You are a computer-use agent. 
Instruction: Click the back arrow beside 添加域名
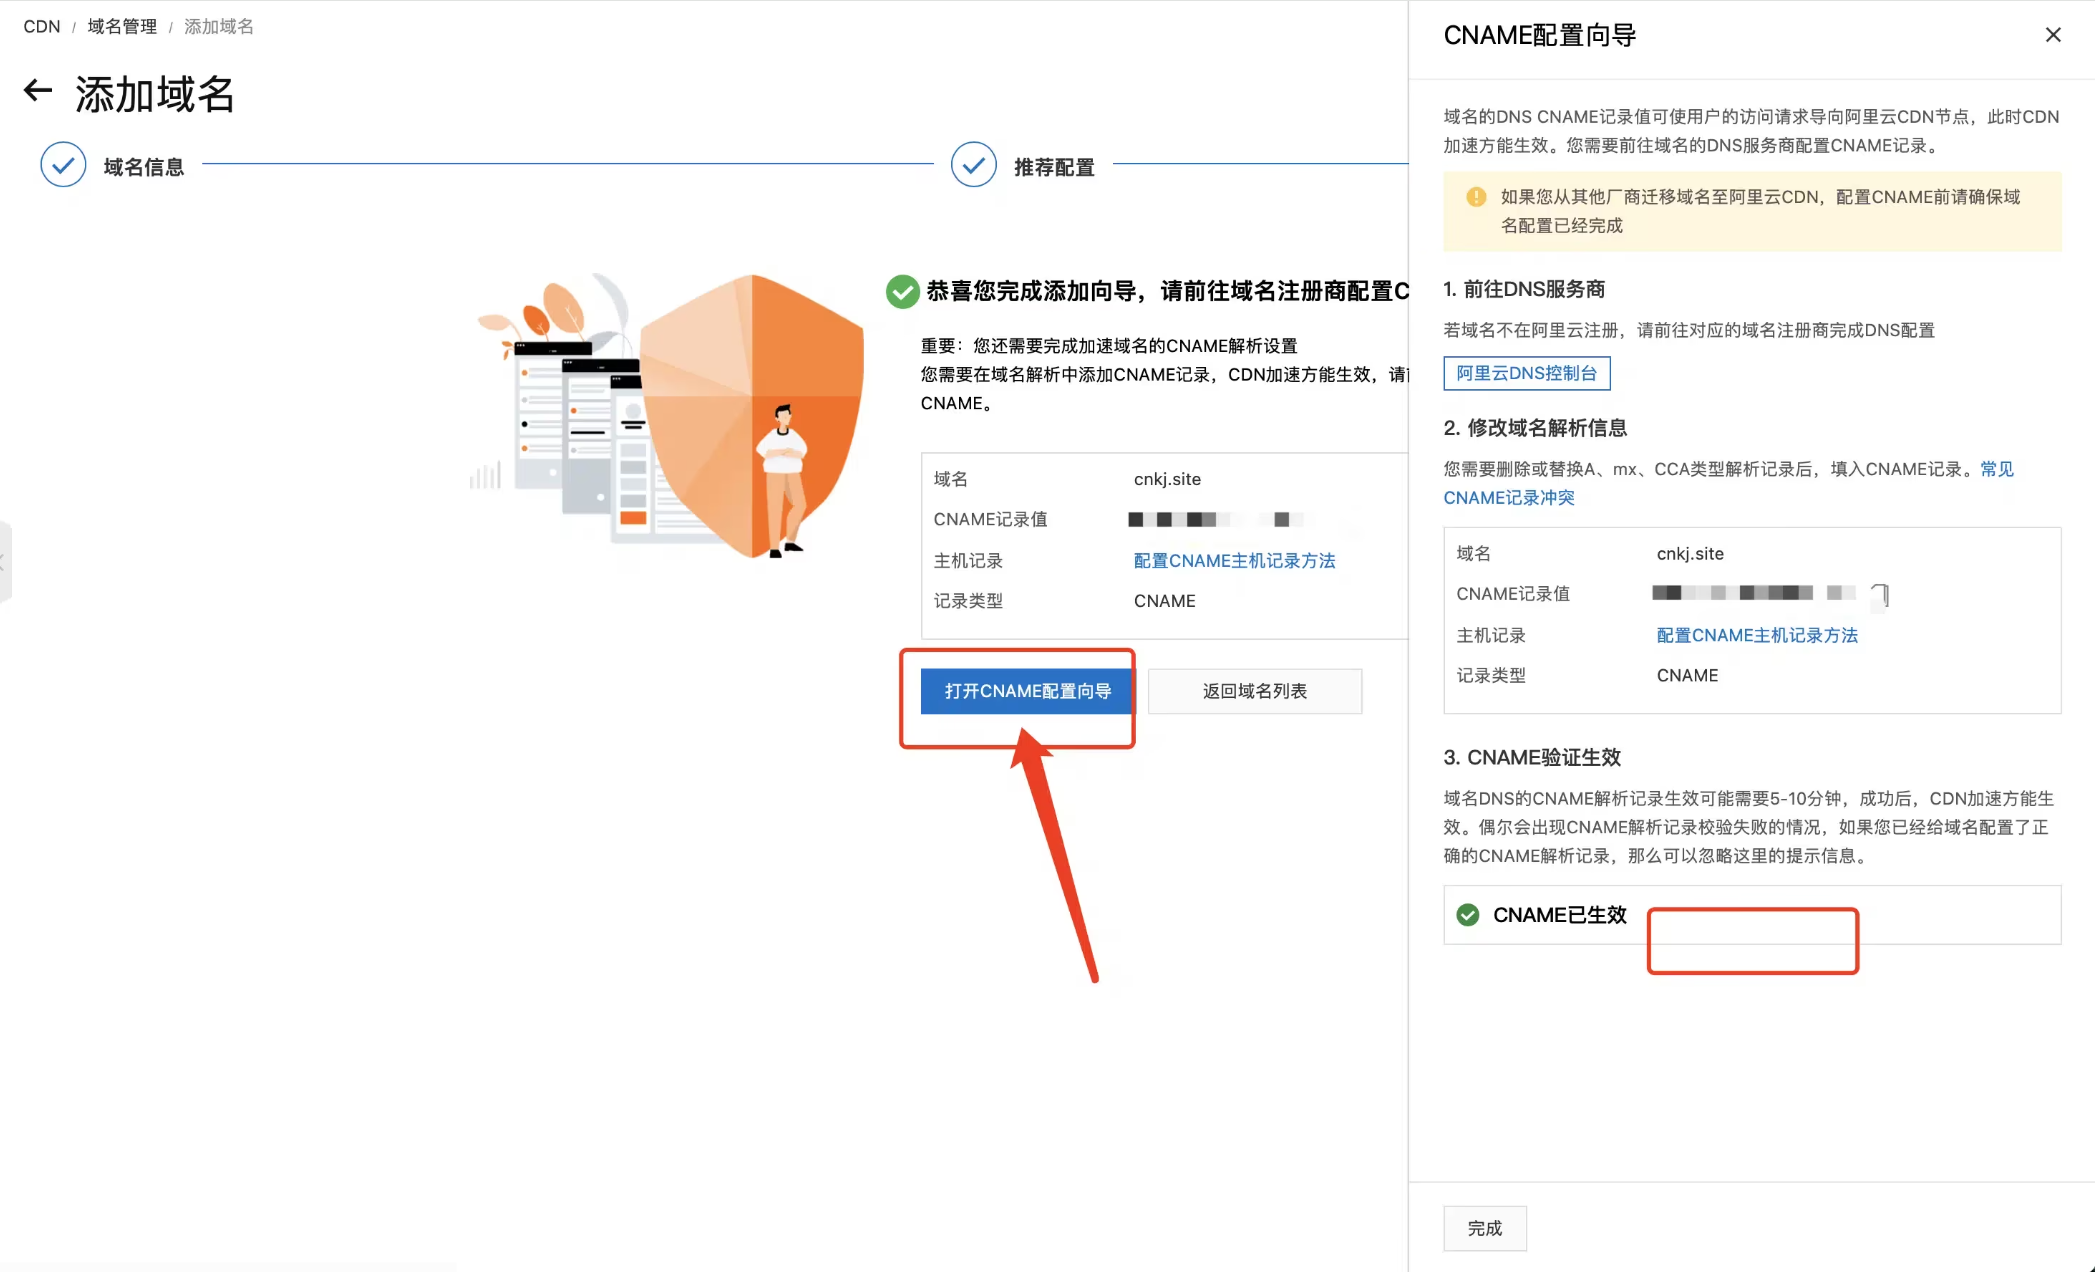click(38, 91)
